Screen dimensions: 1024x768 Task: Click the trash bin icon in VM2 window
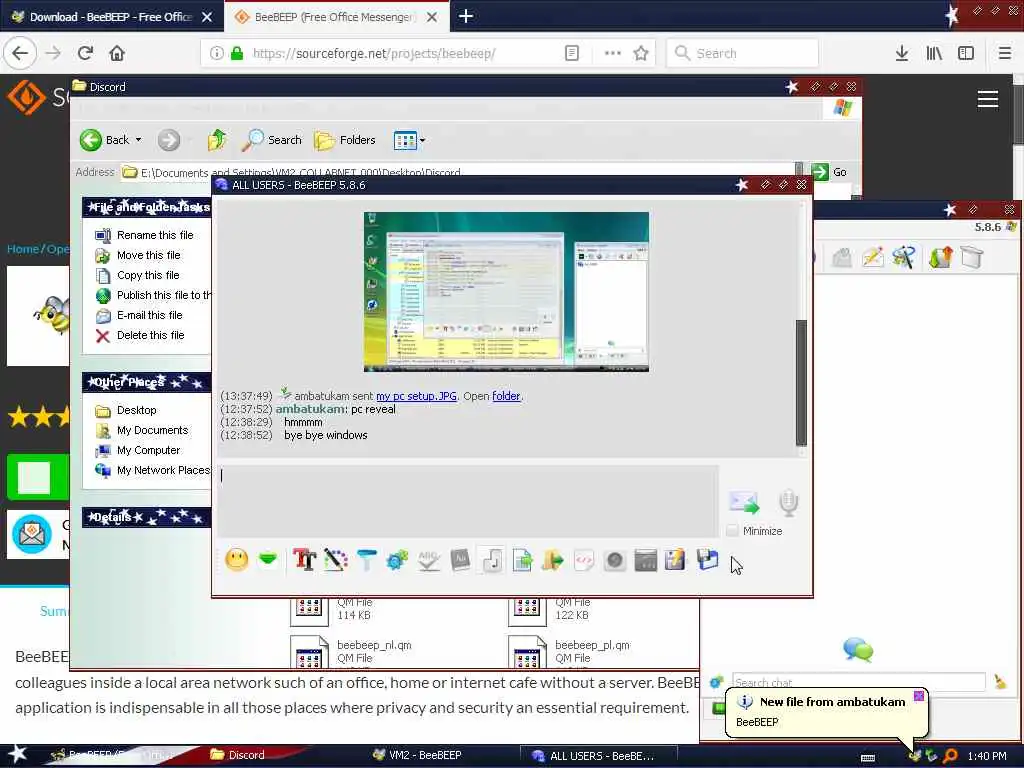[x=971, y=257]
